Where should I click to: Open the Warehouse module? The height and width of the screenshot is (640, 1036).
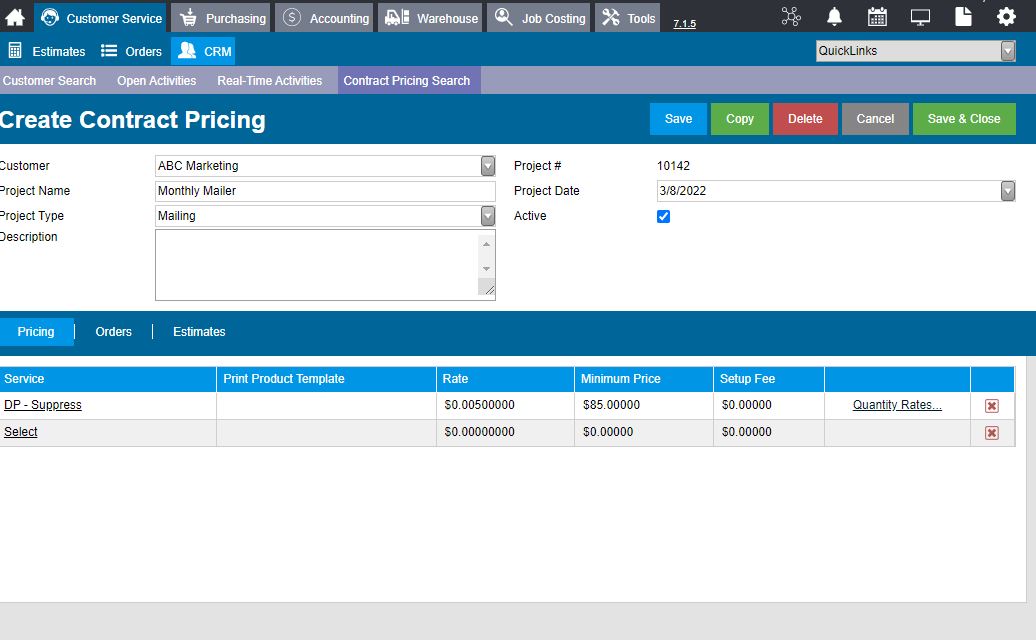pyautogui.click(x=430, y=18)
